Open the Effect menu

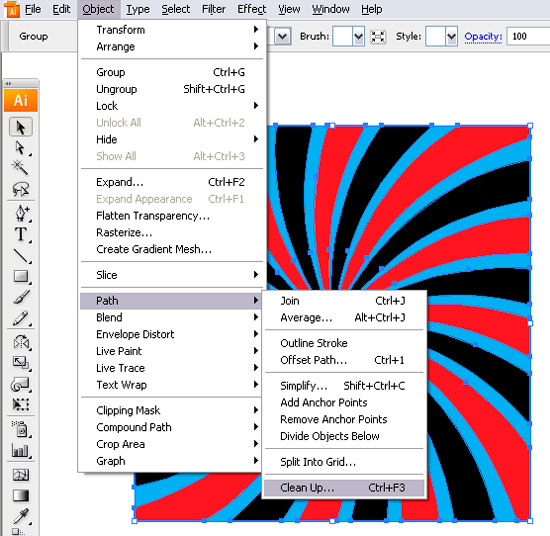(x=251, y=9)
